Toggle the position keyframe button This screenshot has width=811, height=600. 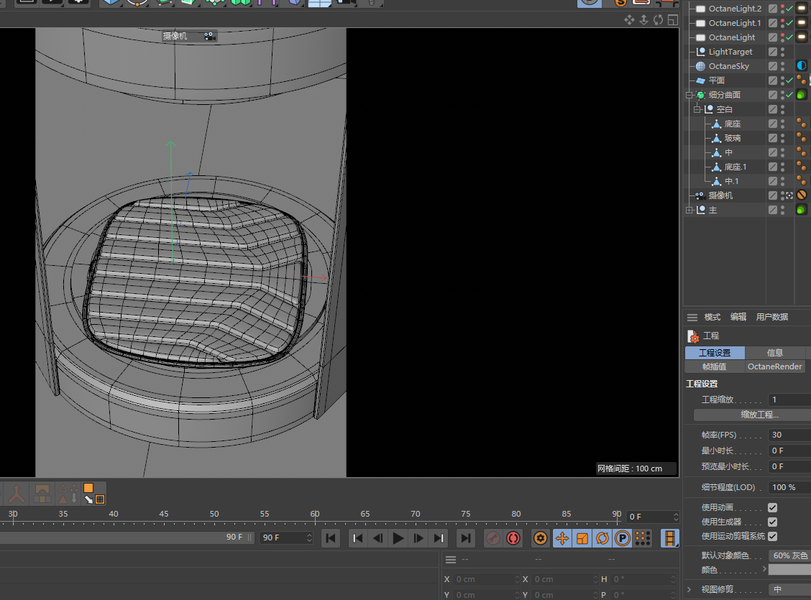562,538
